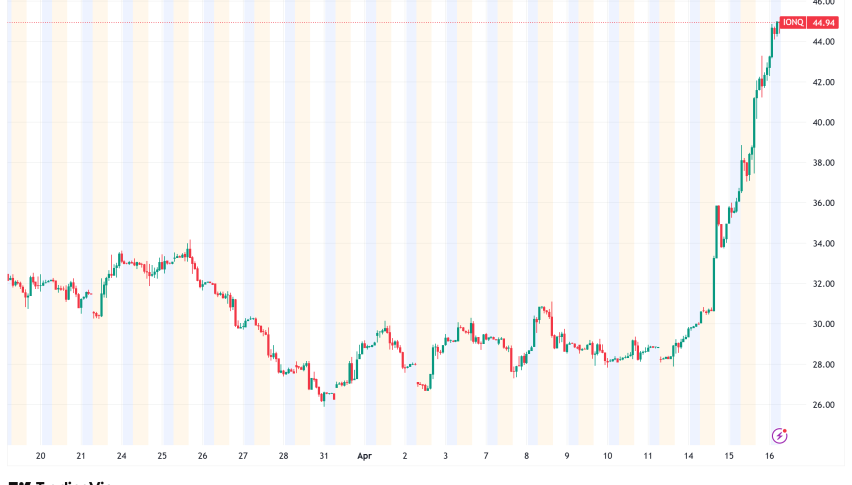Image resolution: width=852 pixels, height=485 pixels.
Task: Select the 36.00 price axis label
Action: [823, 204]
